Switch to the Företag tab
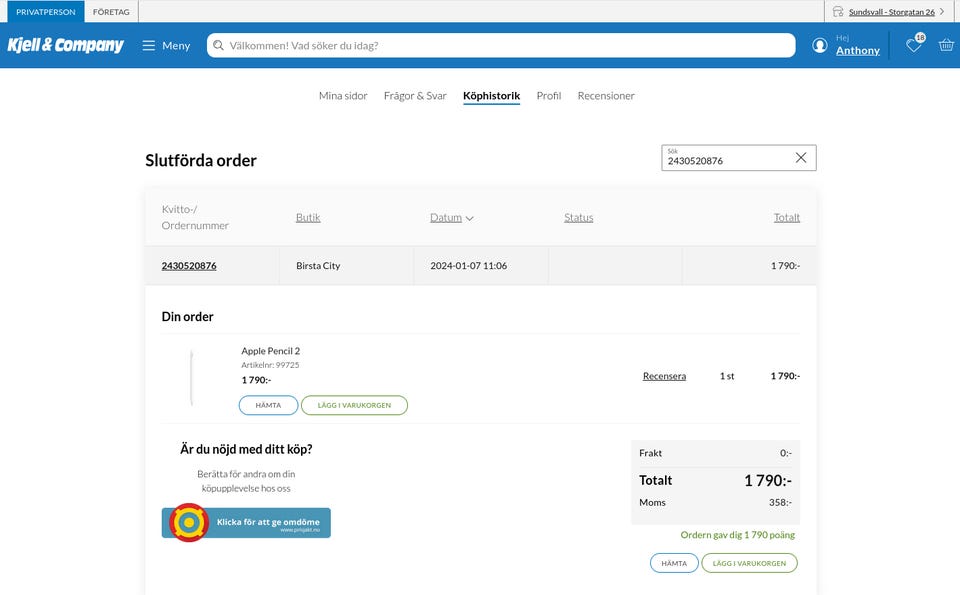 tap(110, 12)
